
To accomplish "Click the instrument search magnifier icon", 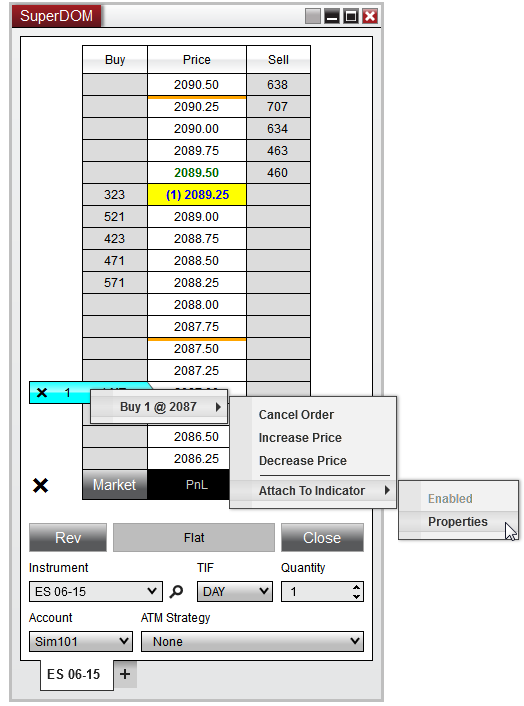I will 176,591.
